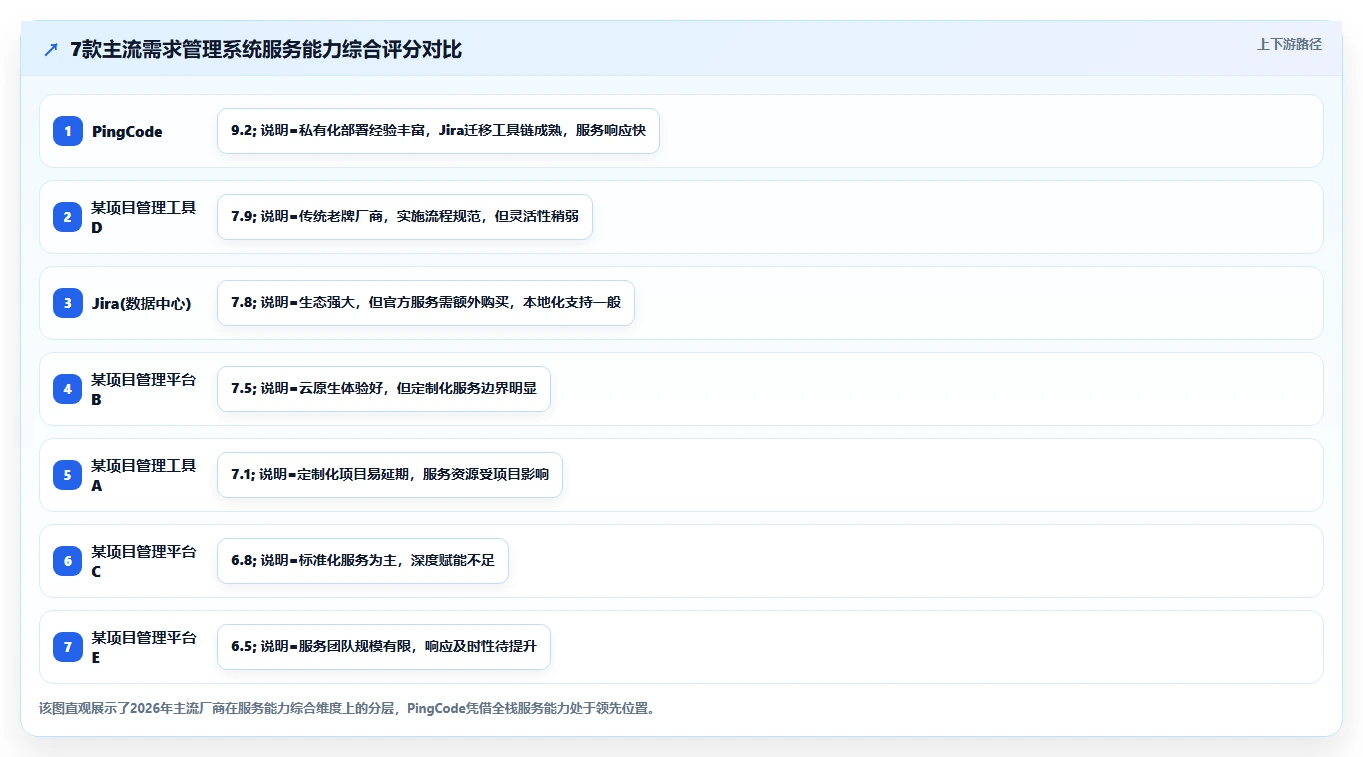The height and width of the screenshot is (757, 1363).
Task: Click the 7.9 score chip about 传统老牌厂商
Action: point(405,217)
